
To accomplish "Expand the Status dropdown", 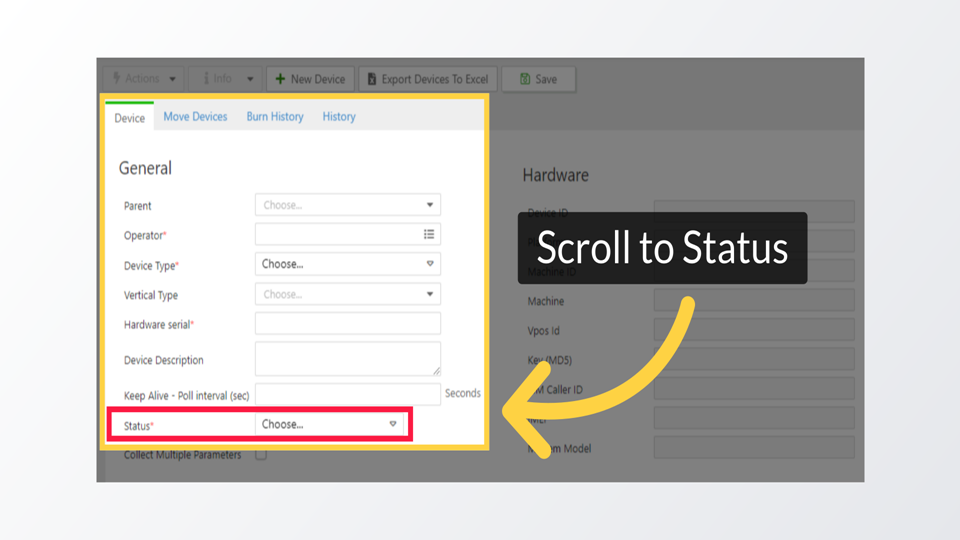I will click(x=329, y=424).
